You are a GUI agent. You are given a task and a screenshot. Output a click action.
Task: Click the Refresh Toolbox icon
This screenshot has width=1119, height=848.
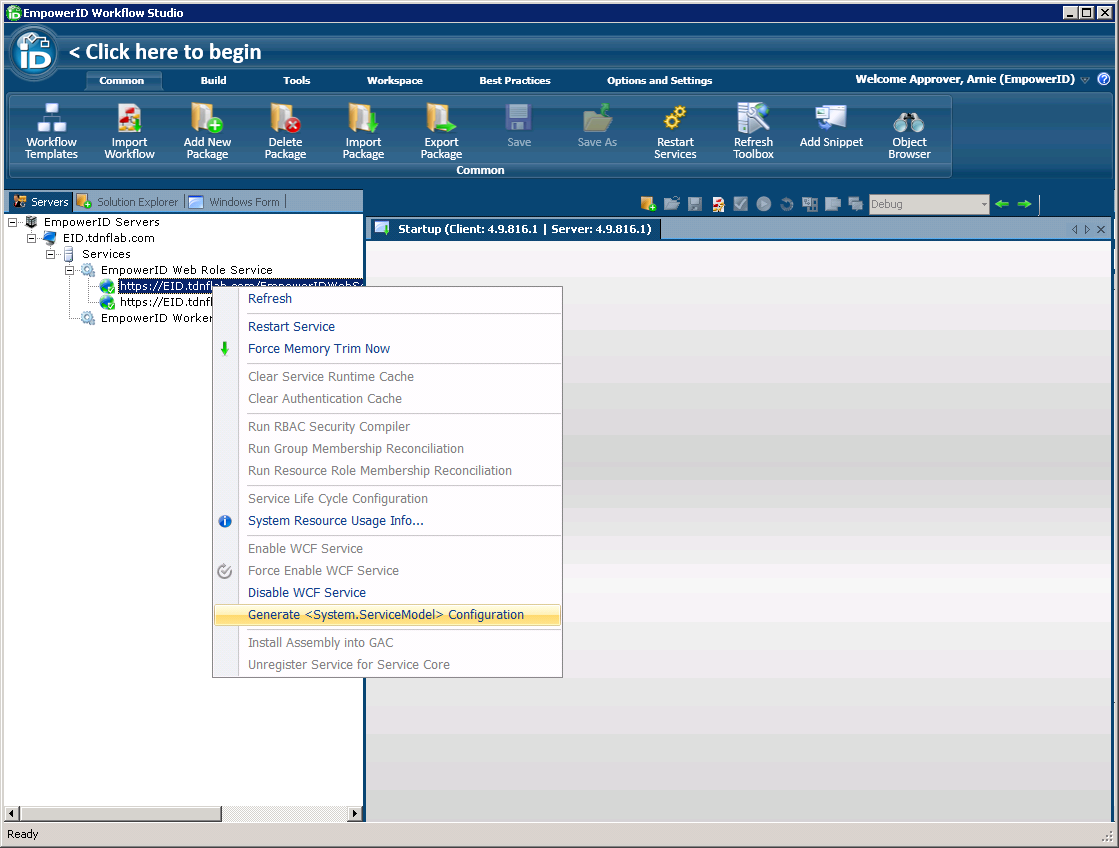point(753,118)
